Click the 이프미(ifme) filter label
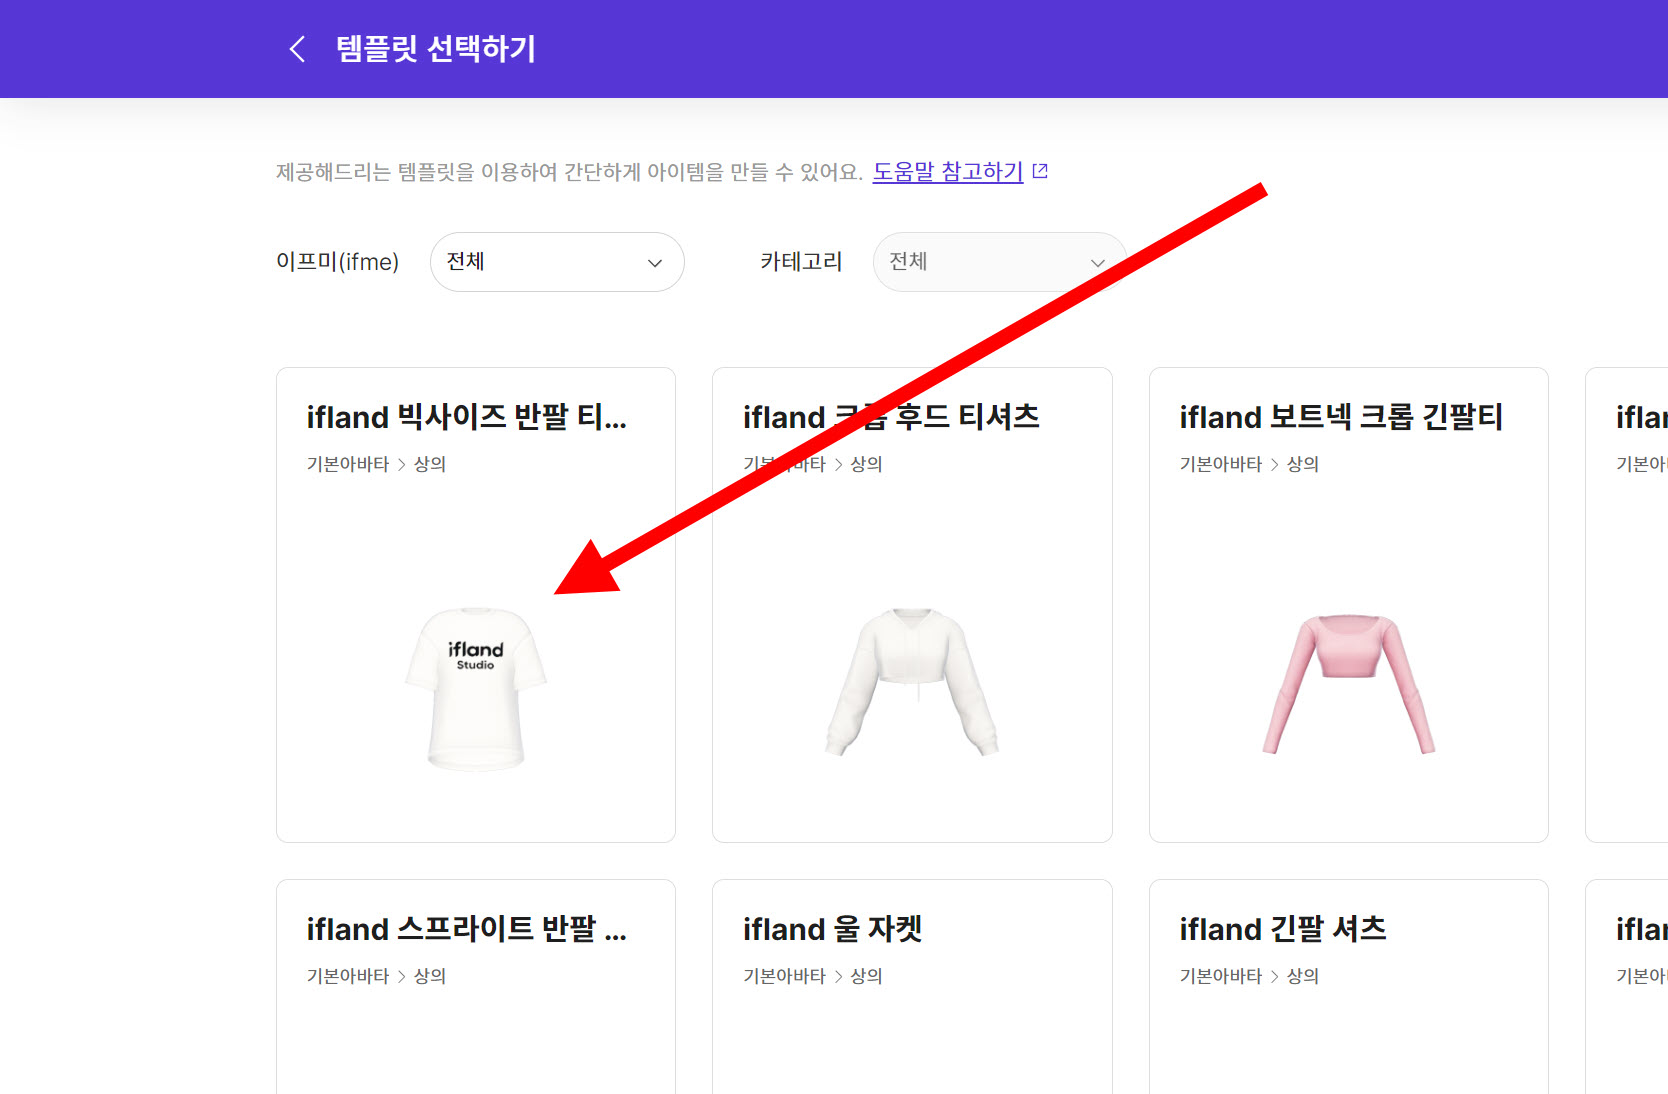This screenshot has height=1094, width=1668. (337, 262)
